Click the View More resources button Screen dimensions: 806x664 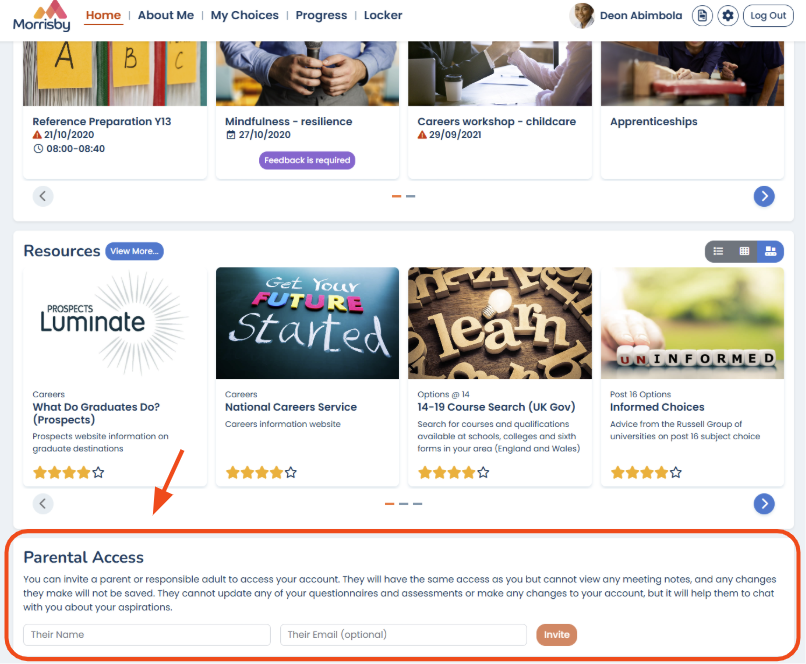click(x=134, y=251)
